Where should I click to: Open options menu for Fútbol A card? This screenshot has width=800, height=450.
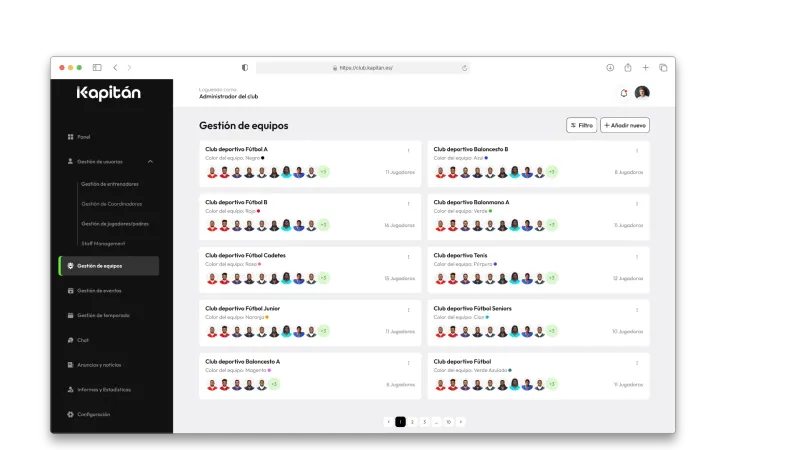[x=408, y=151]
